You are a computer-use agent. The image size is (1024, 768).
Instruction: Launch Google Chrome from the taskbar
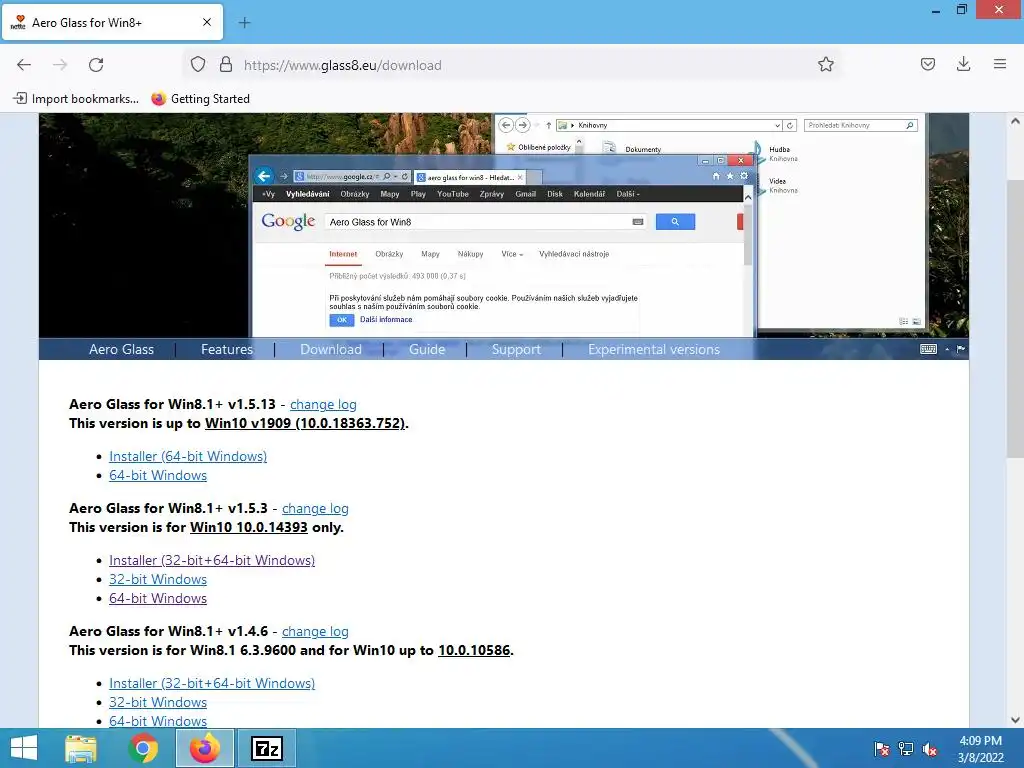click(143, 748)
